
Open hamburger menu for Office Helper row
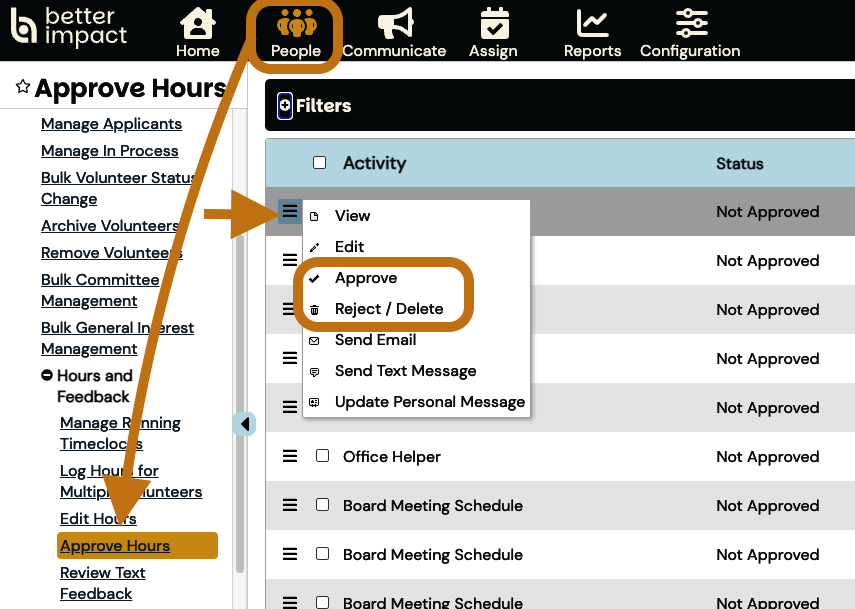[x=290, y=456]
